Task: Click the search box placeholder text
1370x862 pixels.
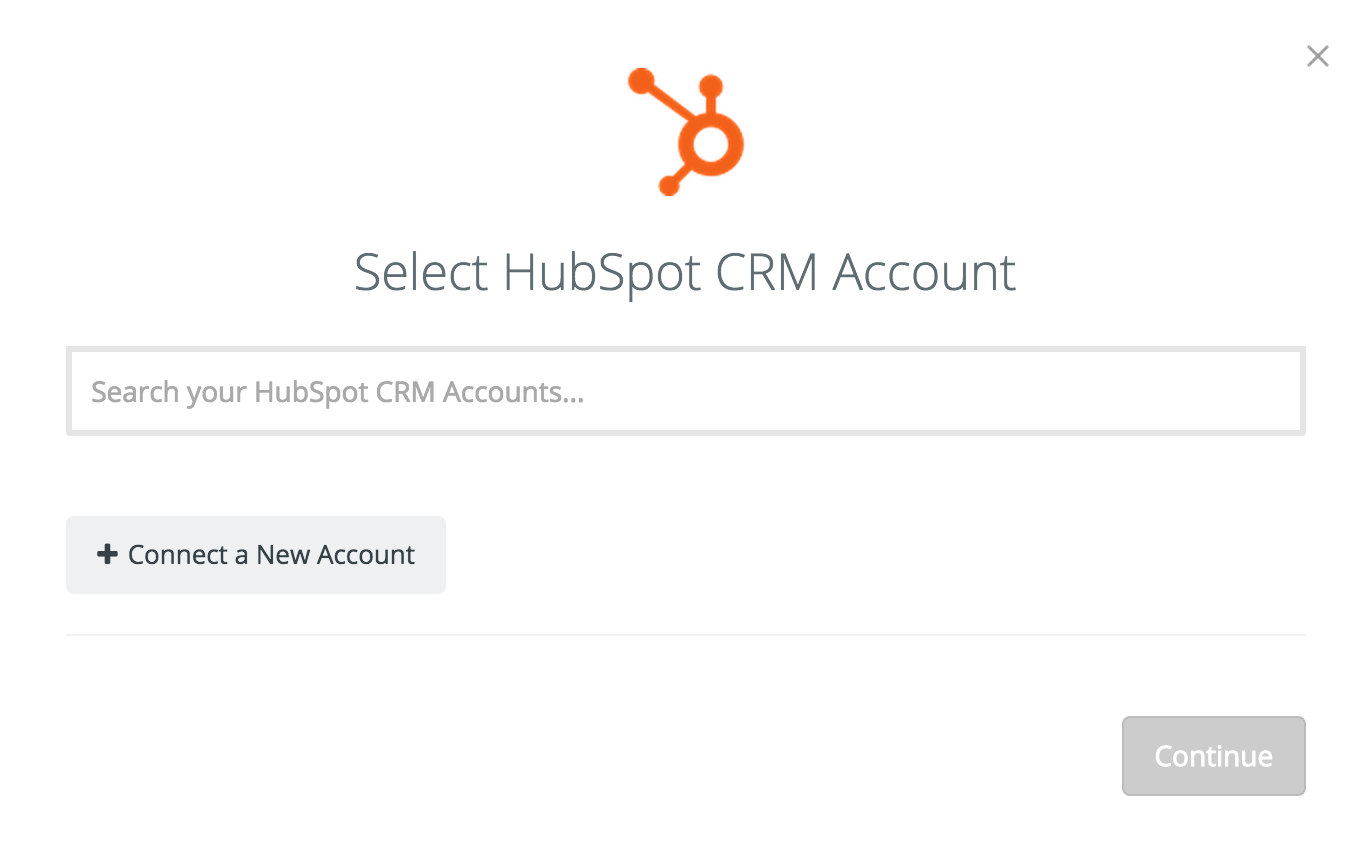Action: click(337, 392)
